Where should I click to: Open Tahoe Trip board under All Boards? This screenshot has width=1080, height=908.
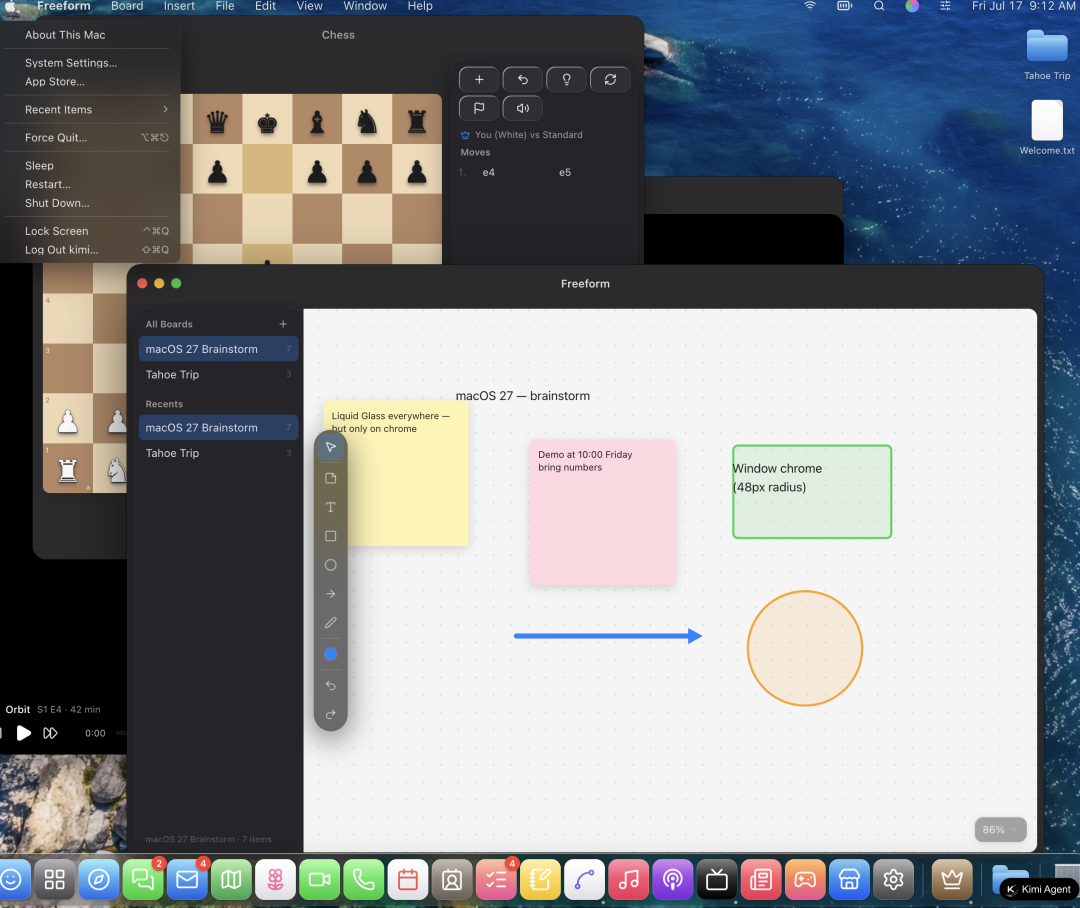click(218, 375)
